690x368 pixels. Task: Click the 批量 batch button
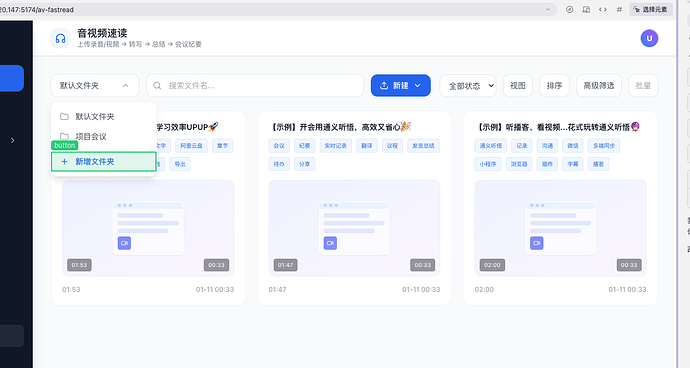[x=643, y=85]
